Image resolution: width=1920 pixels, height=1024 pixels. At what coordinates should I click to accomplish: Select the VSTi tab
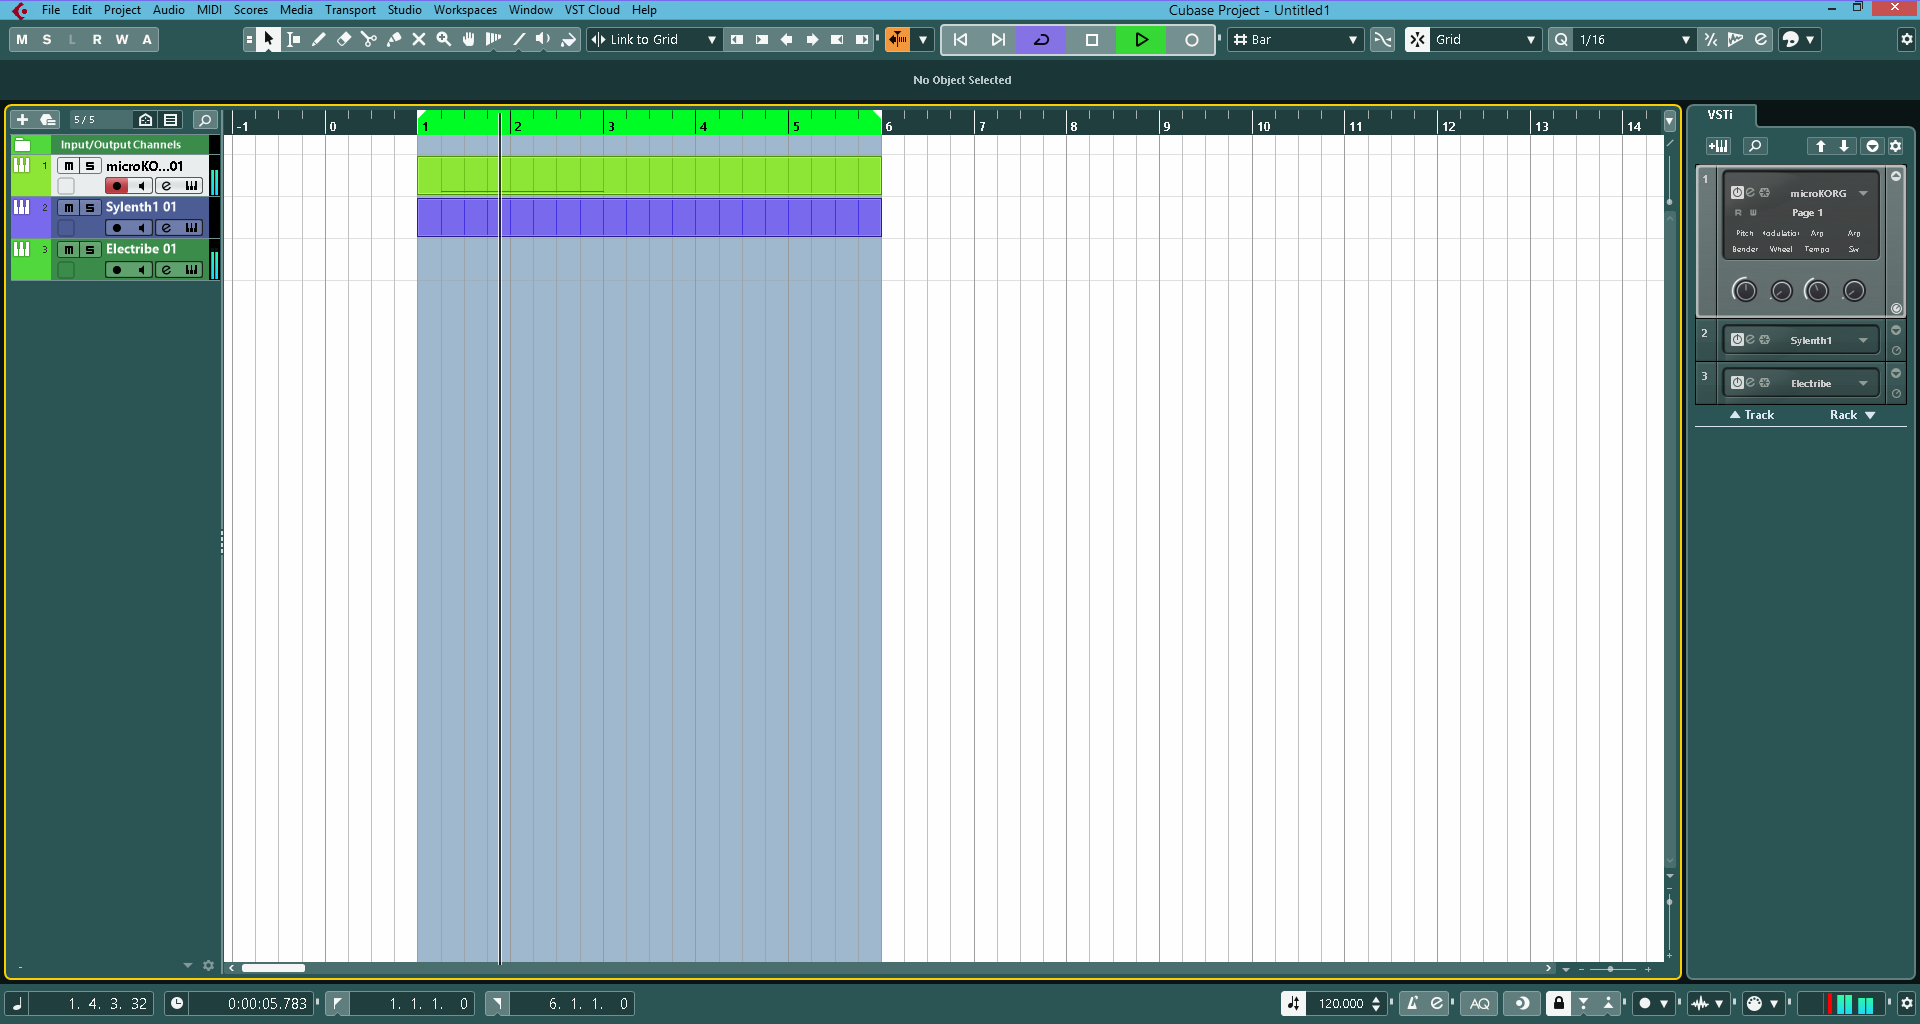pos(1720,115)
